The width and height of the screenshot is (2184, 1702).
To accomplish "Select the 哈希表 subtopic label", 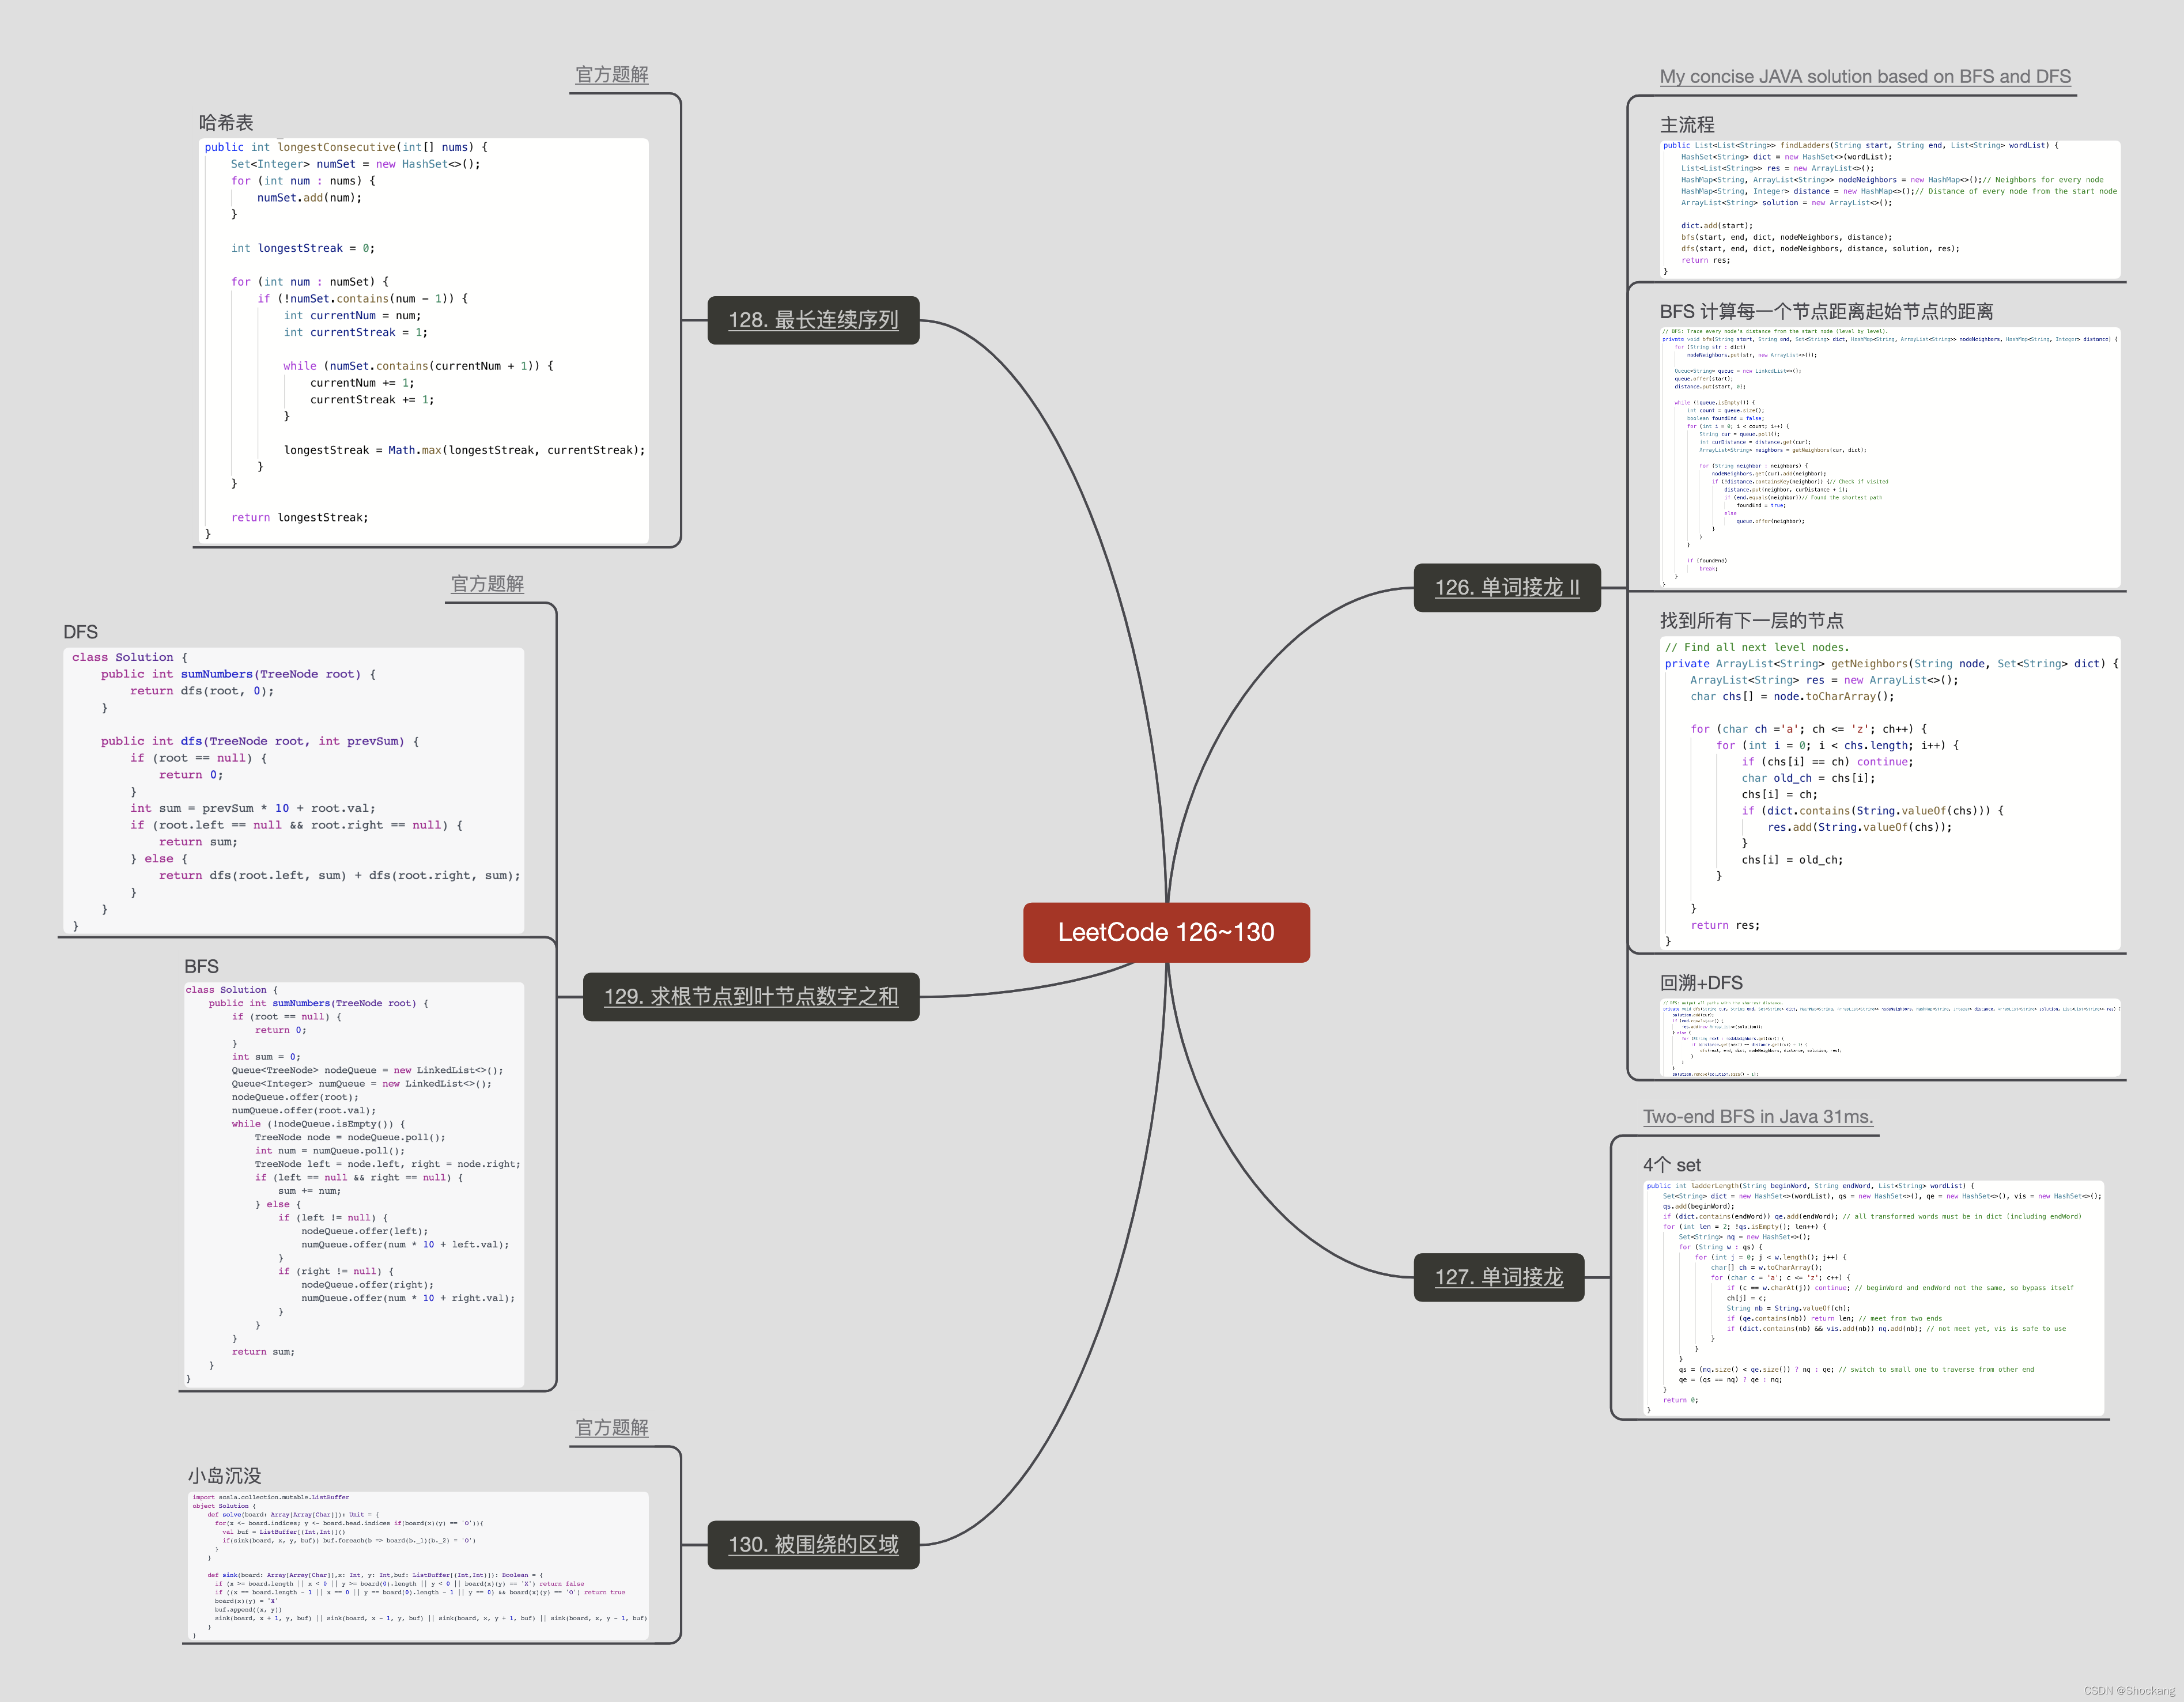I will tap(226, 123).
